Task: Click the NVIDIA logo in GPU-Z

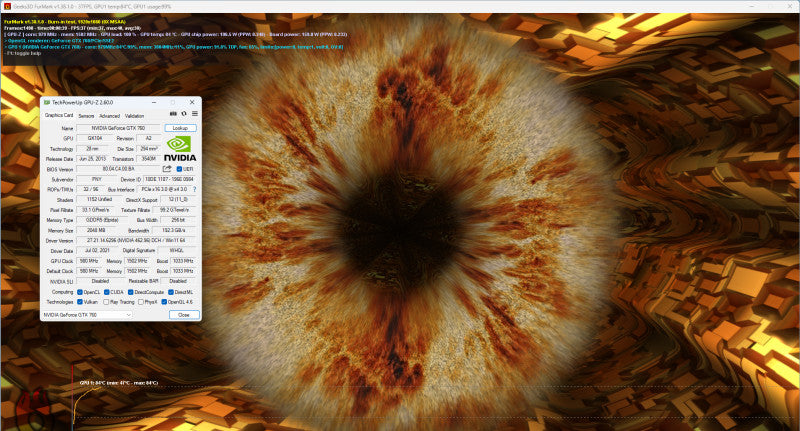Action: pyautogui.click(x=180, y=148)
